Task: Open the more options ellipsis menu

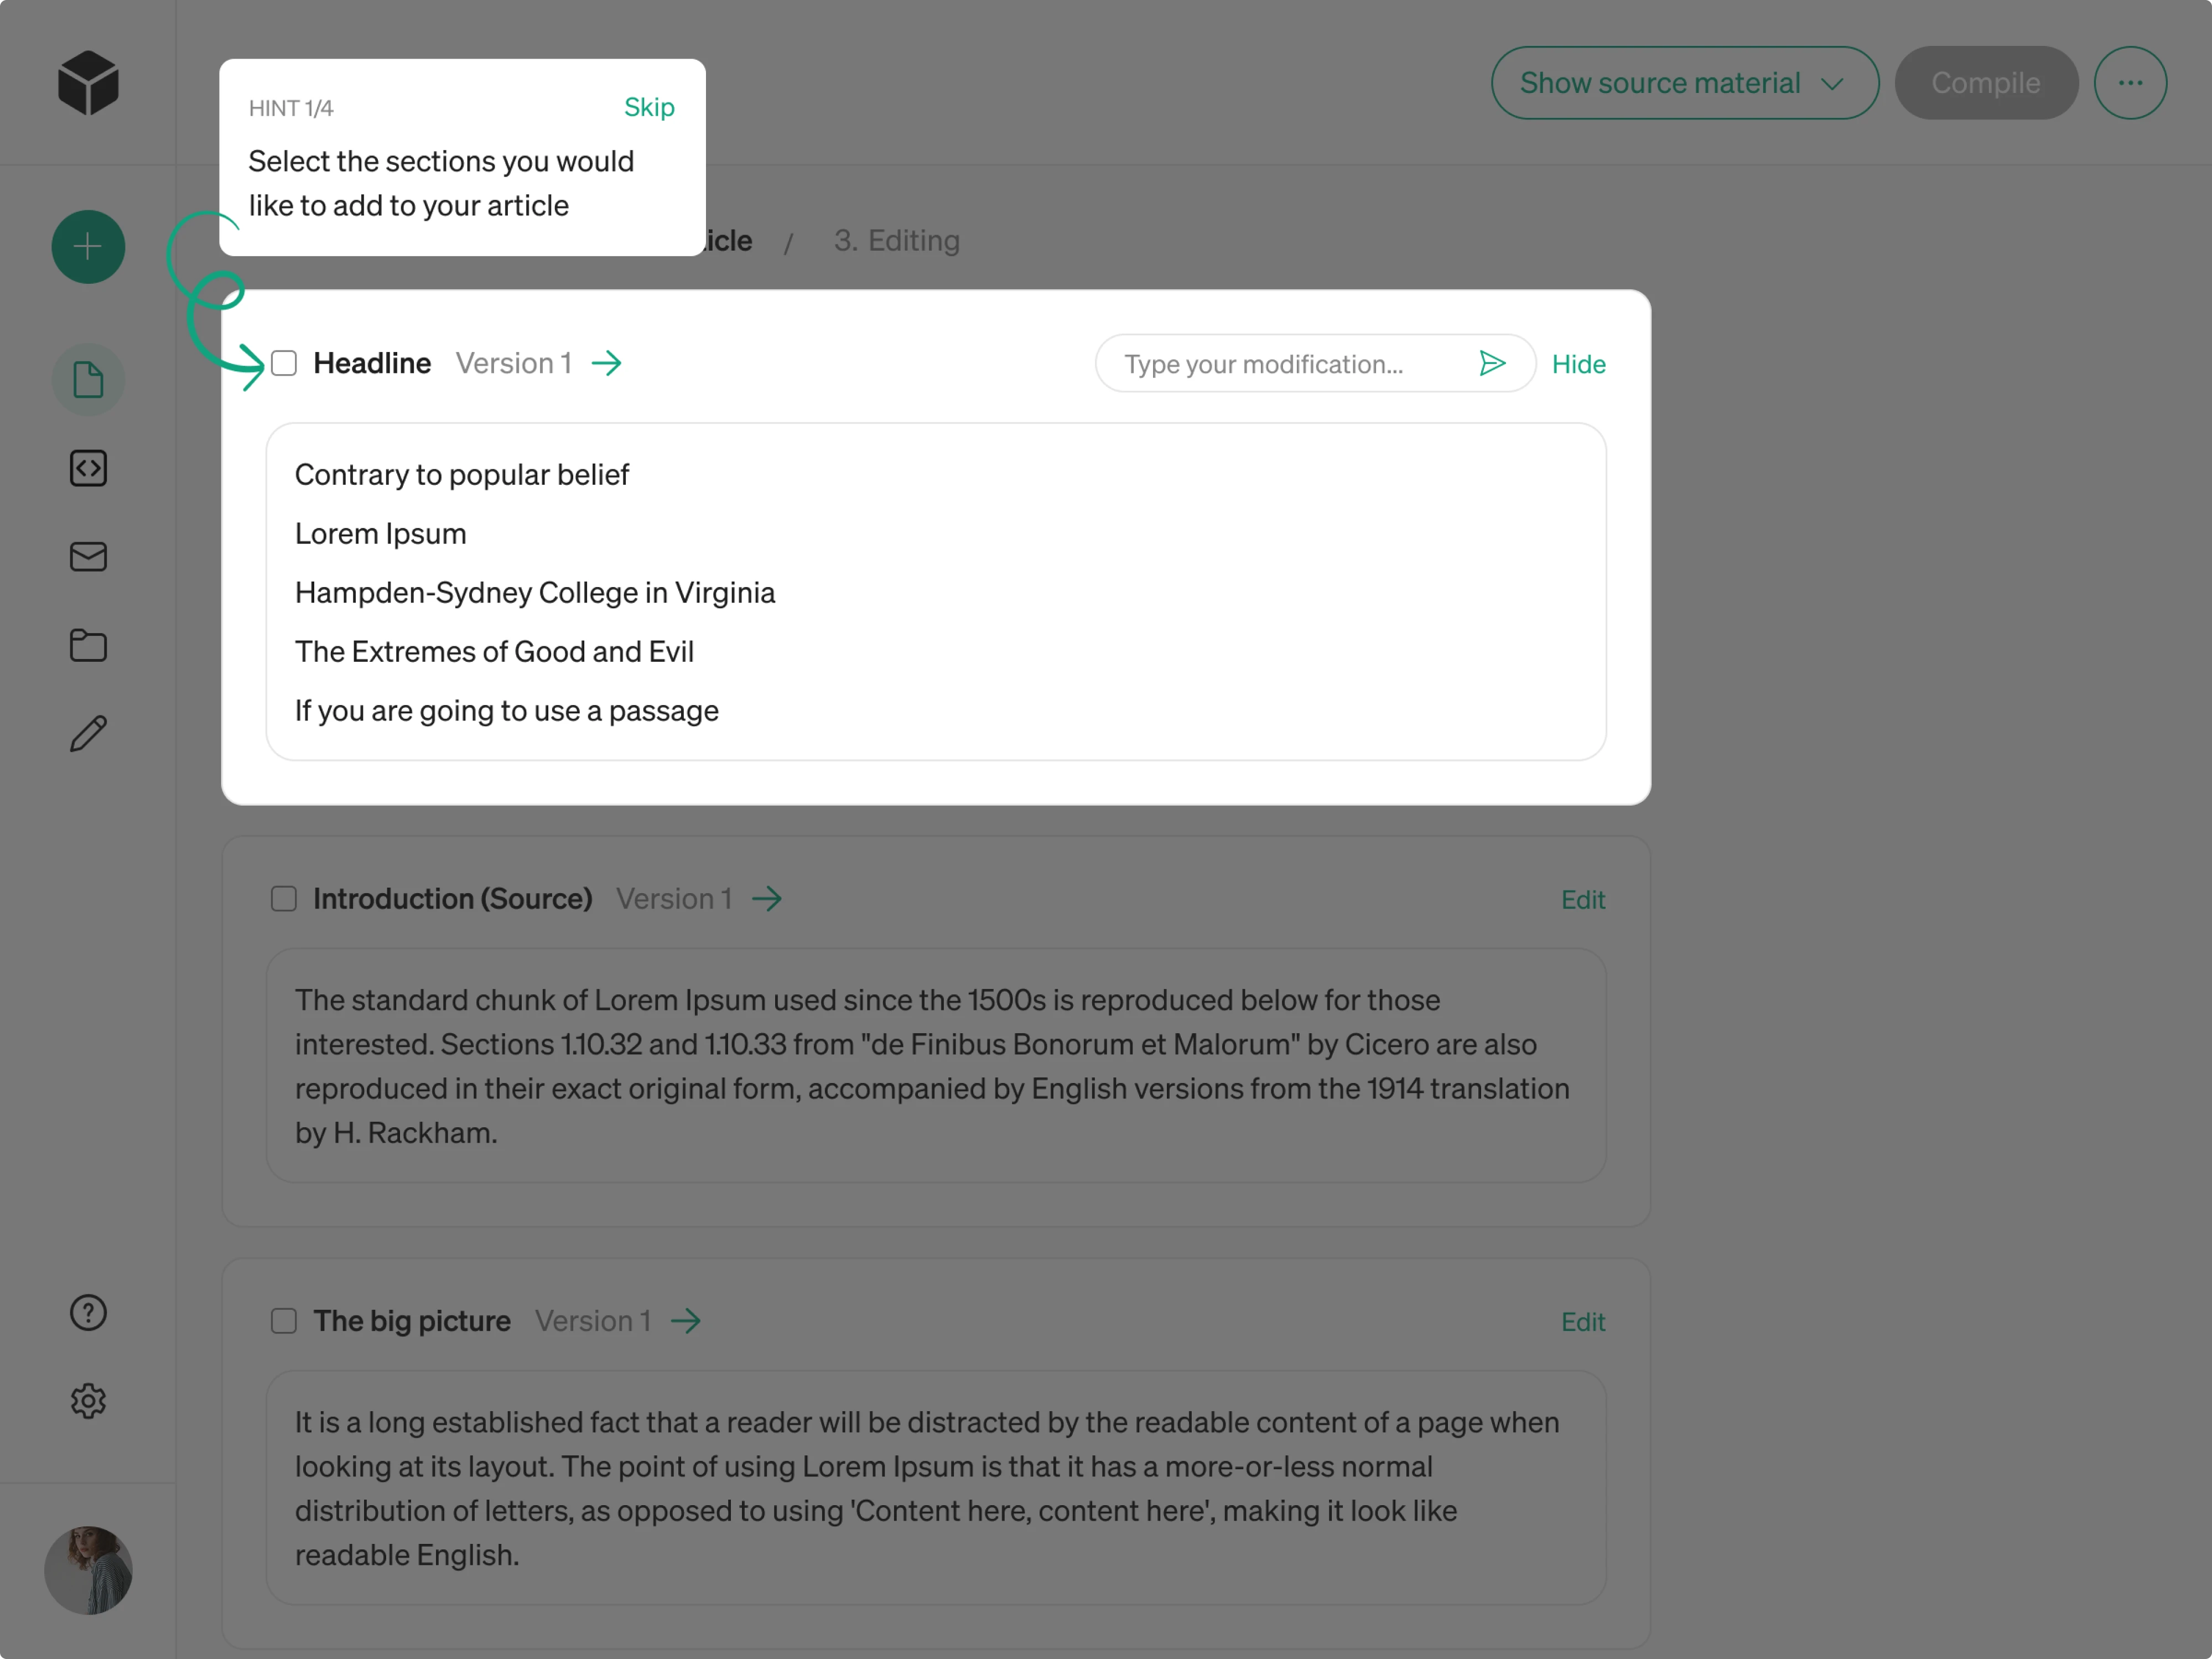Action: coord(2130,83)
